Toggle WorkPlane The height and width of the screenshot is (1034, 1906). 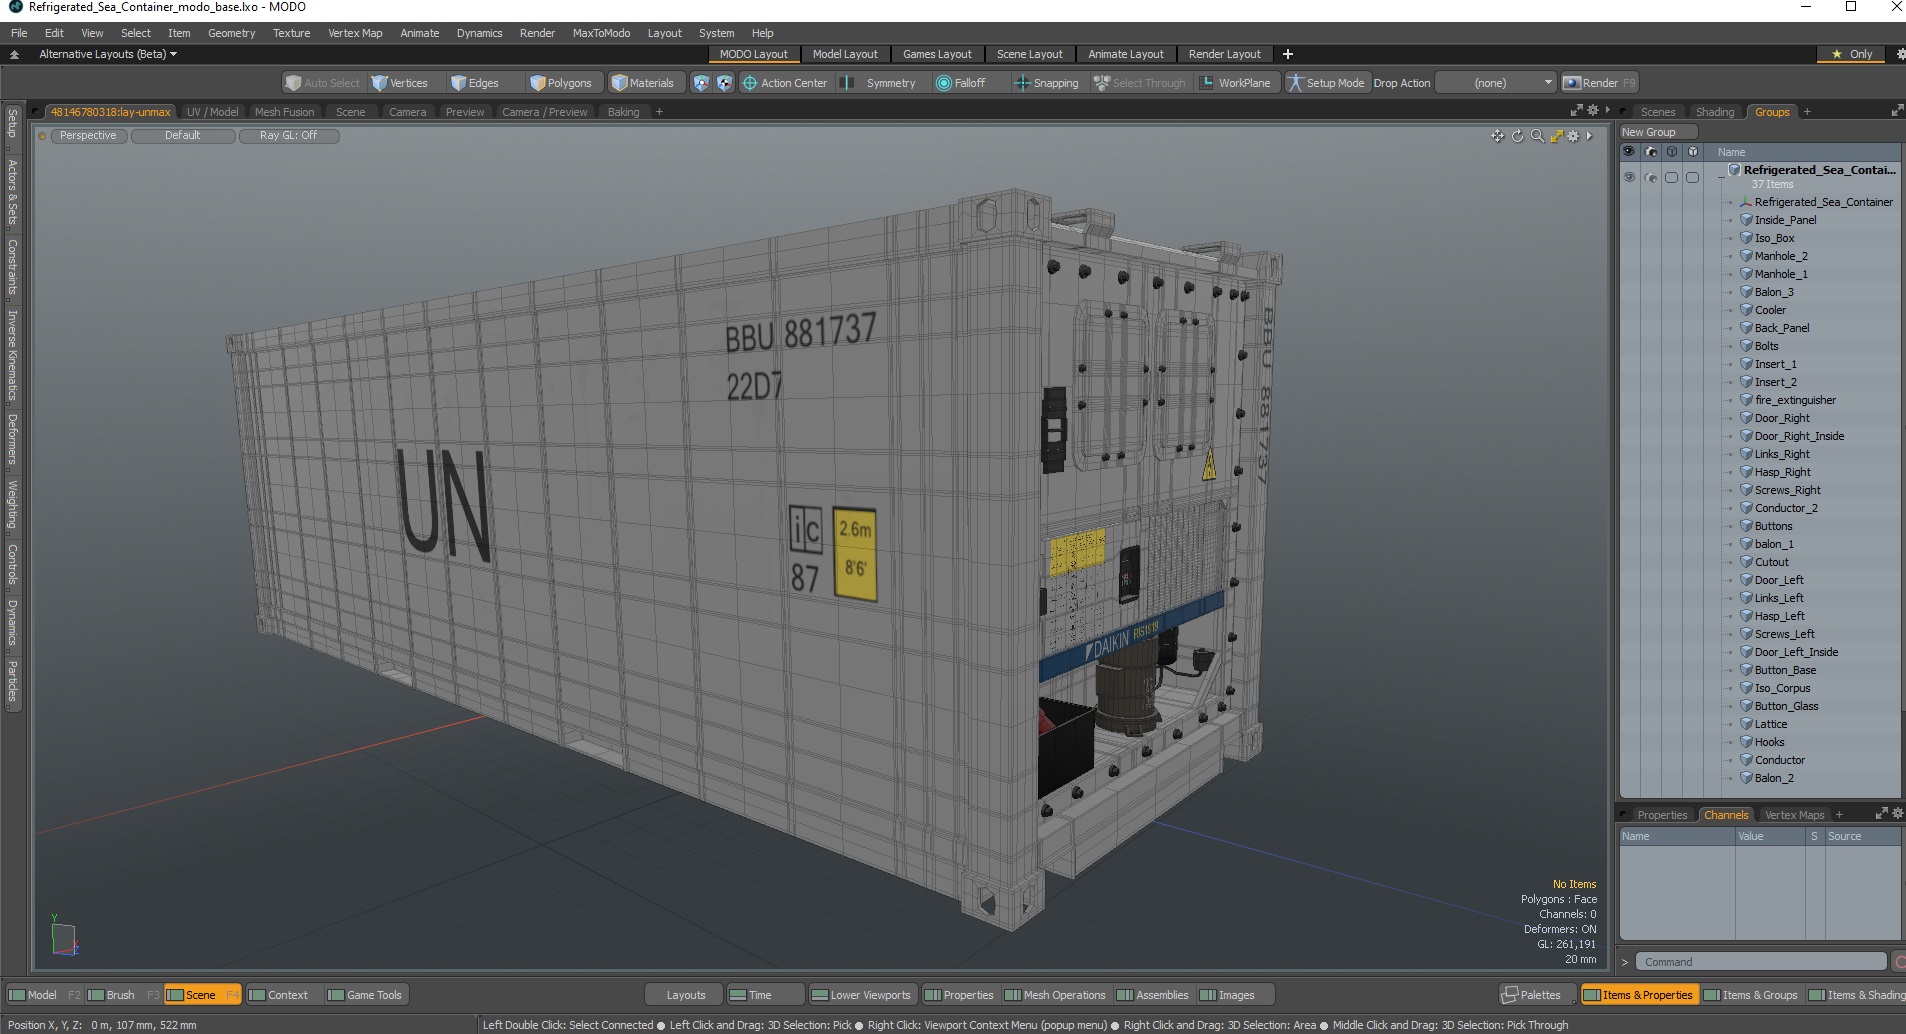(1235, 83)
